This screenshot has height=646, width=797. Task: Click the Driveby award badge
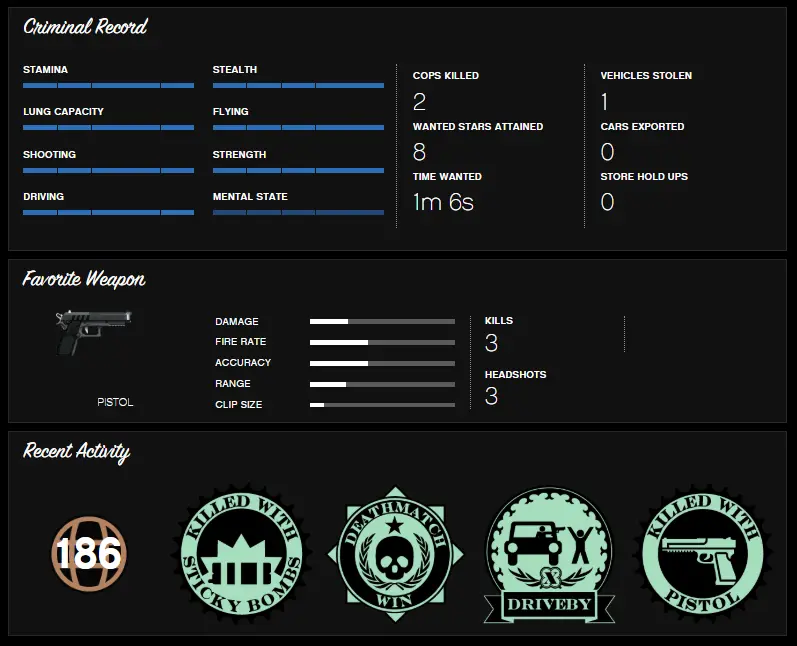(x=549, y=555)
